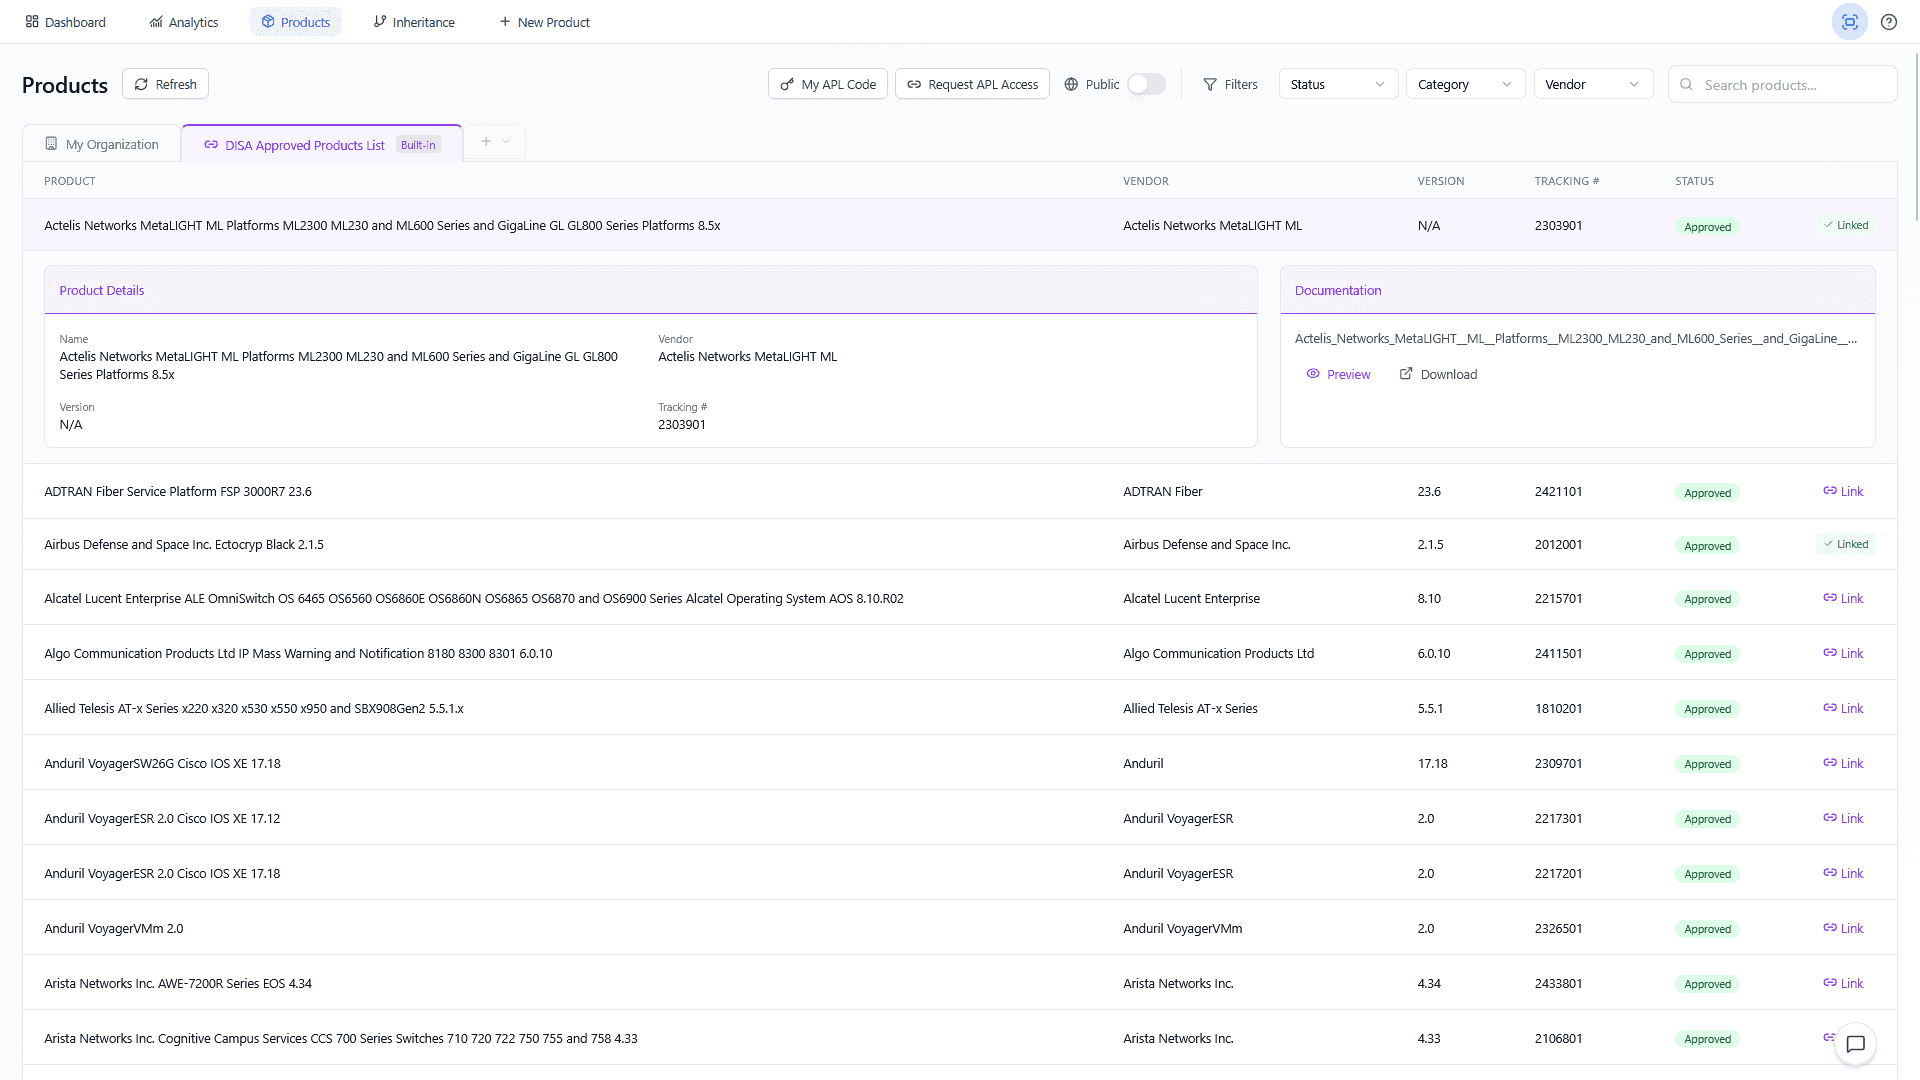1920x1080 pixels.
Task: Click Request APL Access button
Action: 972,84
